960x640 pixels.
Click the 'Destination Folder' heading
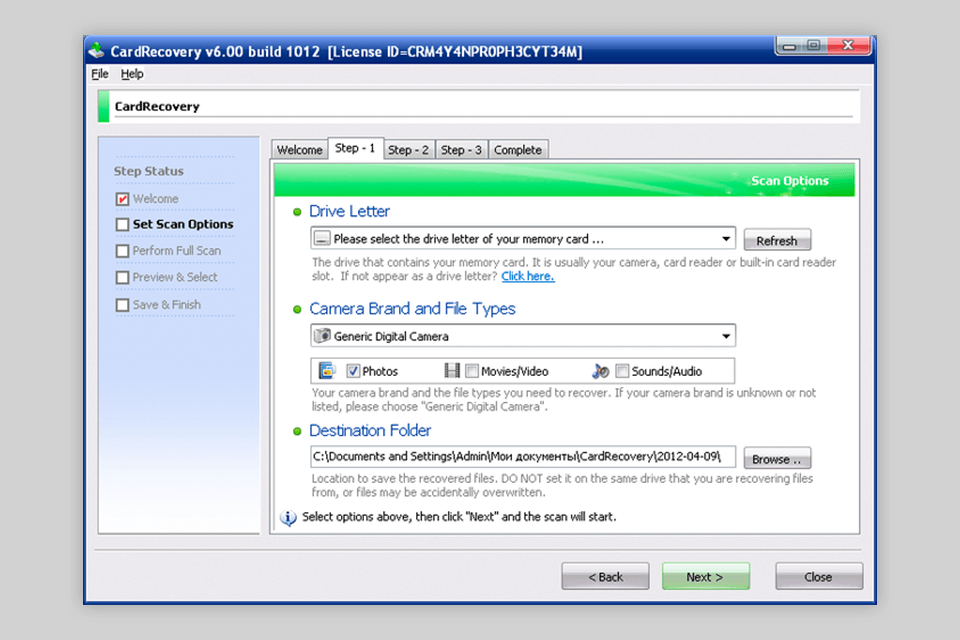click(x=370, y=431)
